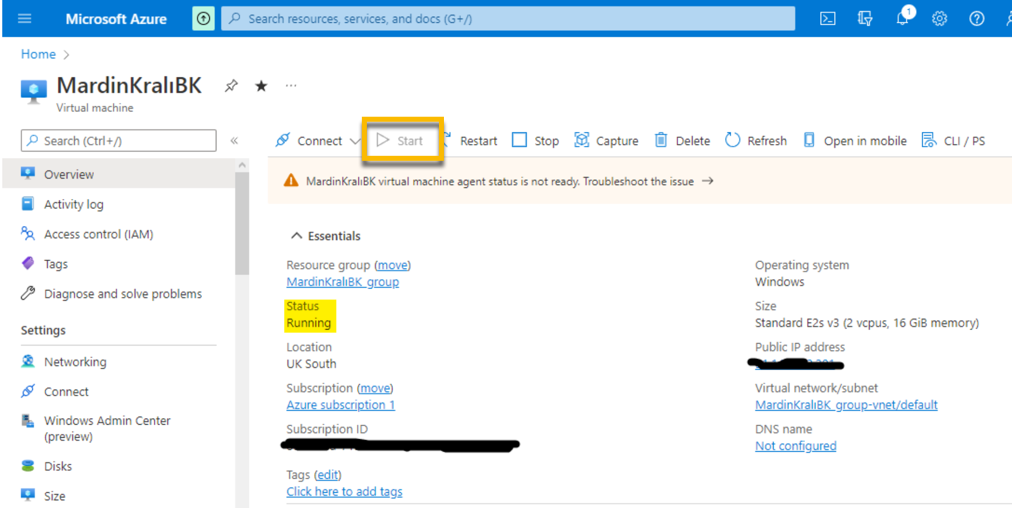Open MardinKralıBK_group-vnet/default link
Viewport: 1012px width, 508px height.
(846, 405)
